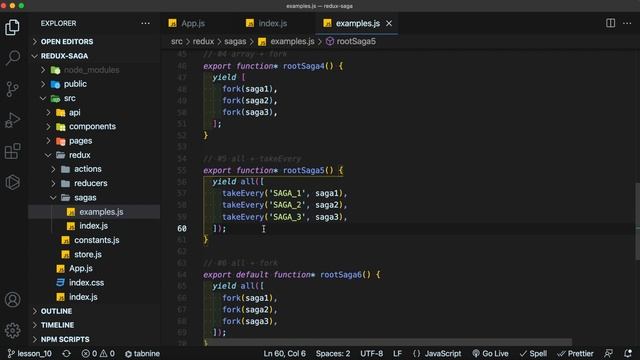The image size is (640, 360).
Task: Open the Manage settings gear
Action: point(12,330)
